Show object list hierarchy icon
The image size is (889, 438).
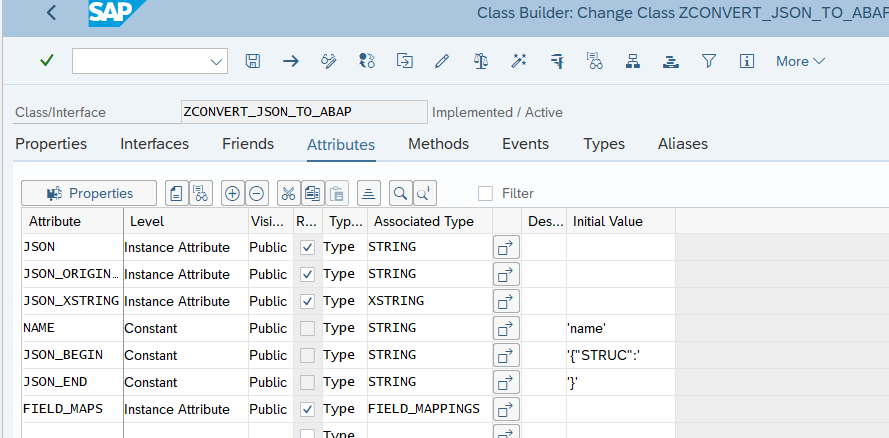[x=633, y=61]
